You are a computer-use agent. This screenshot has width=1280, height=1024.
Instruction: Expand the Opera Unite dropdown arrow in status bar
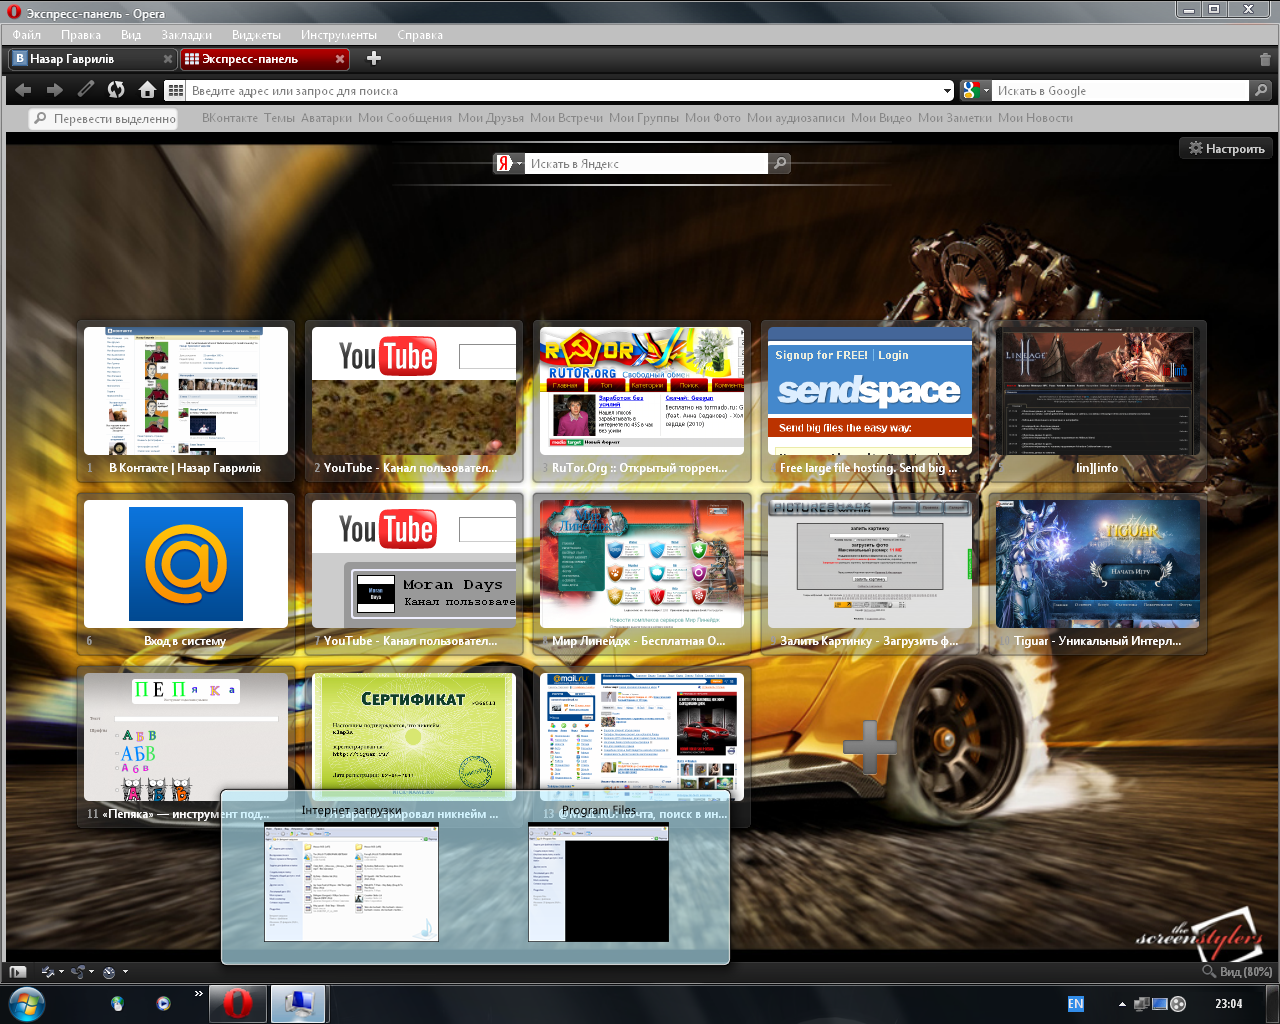point(91,972)
